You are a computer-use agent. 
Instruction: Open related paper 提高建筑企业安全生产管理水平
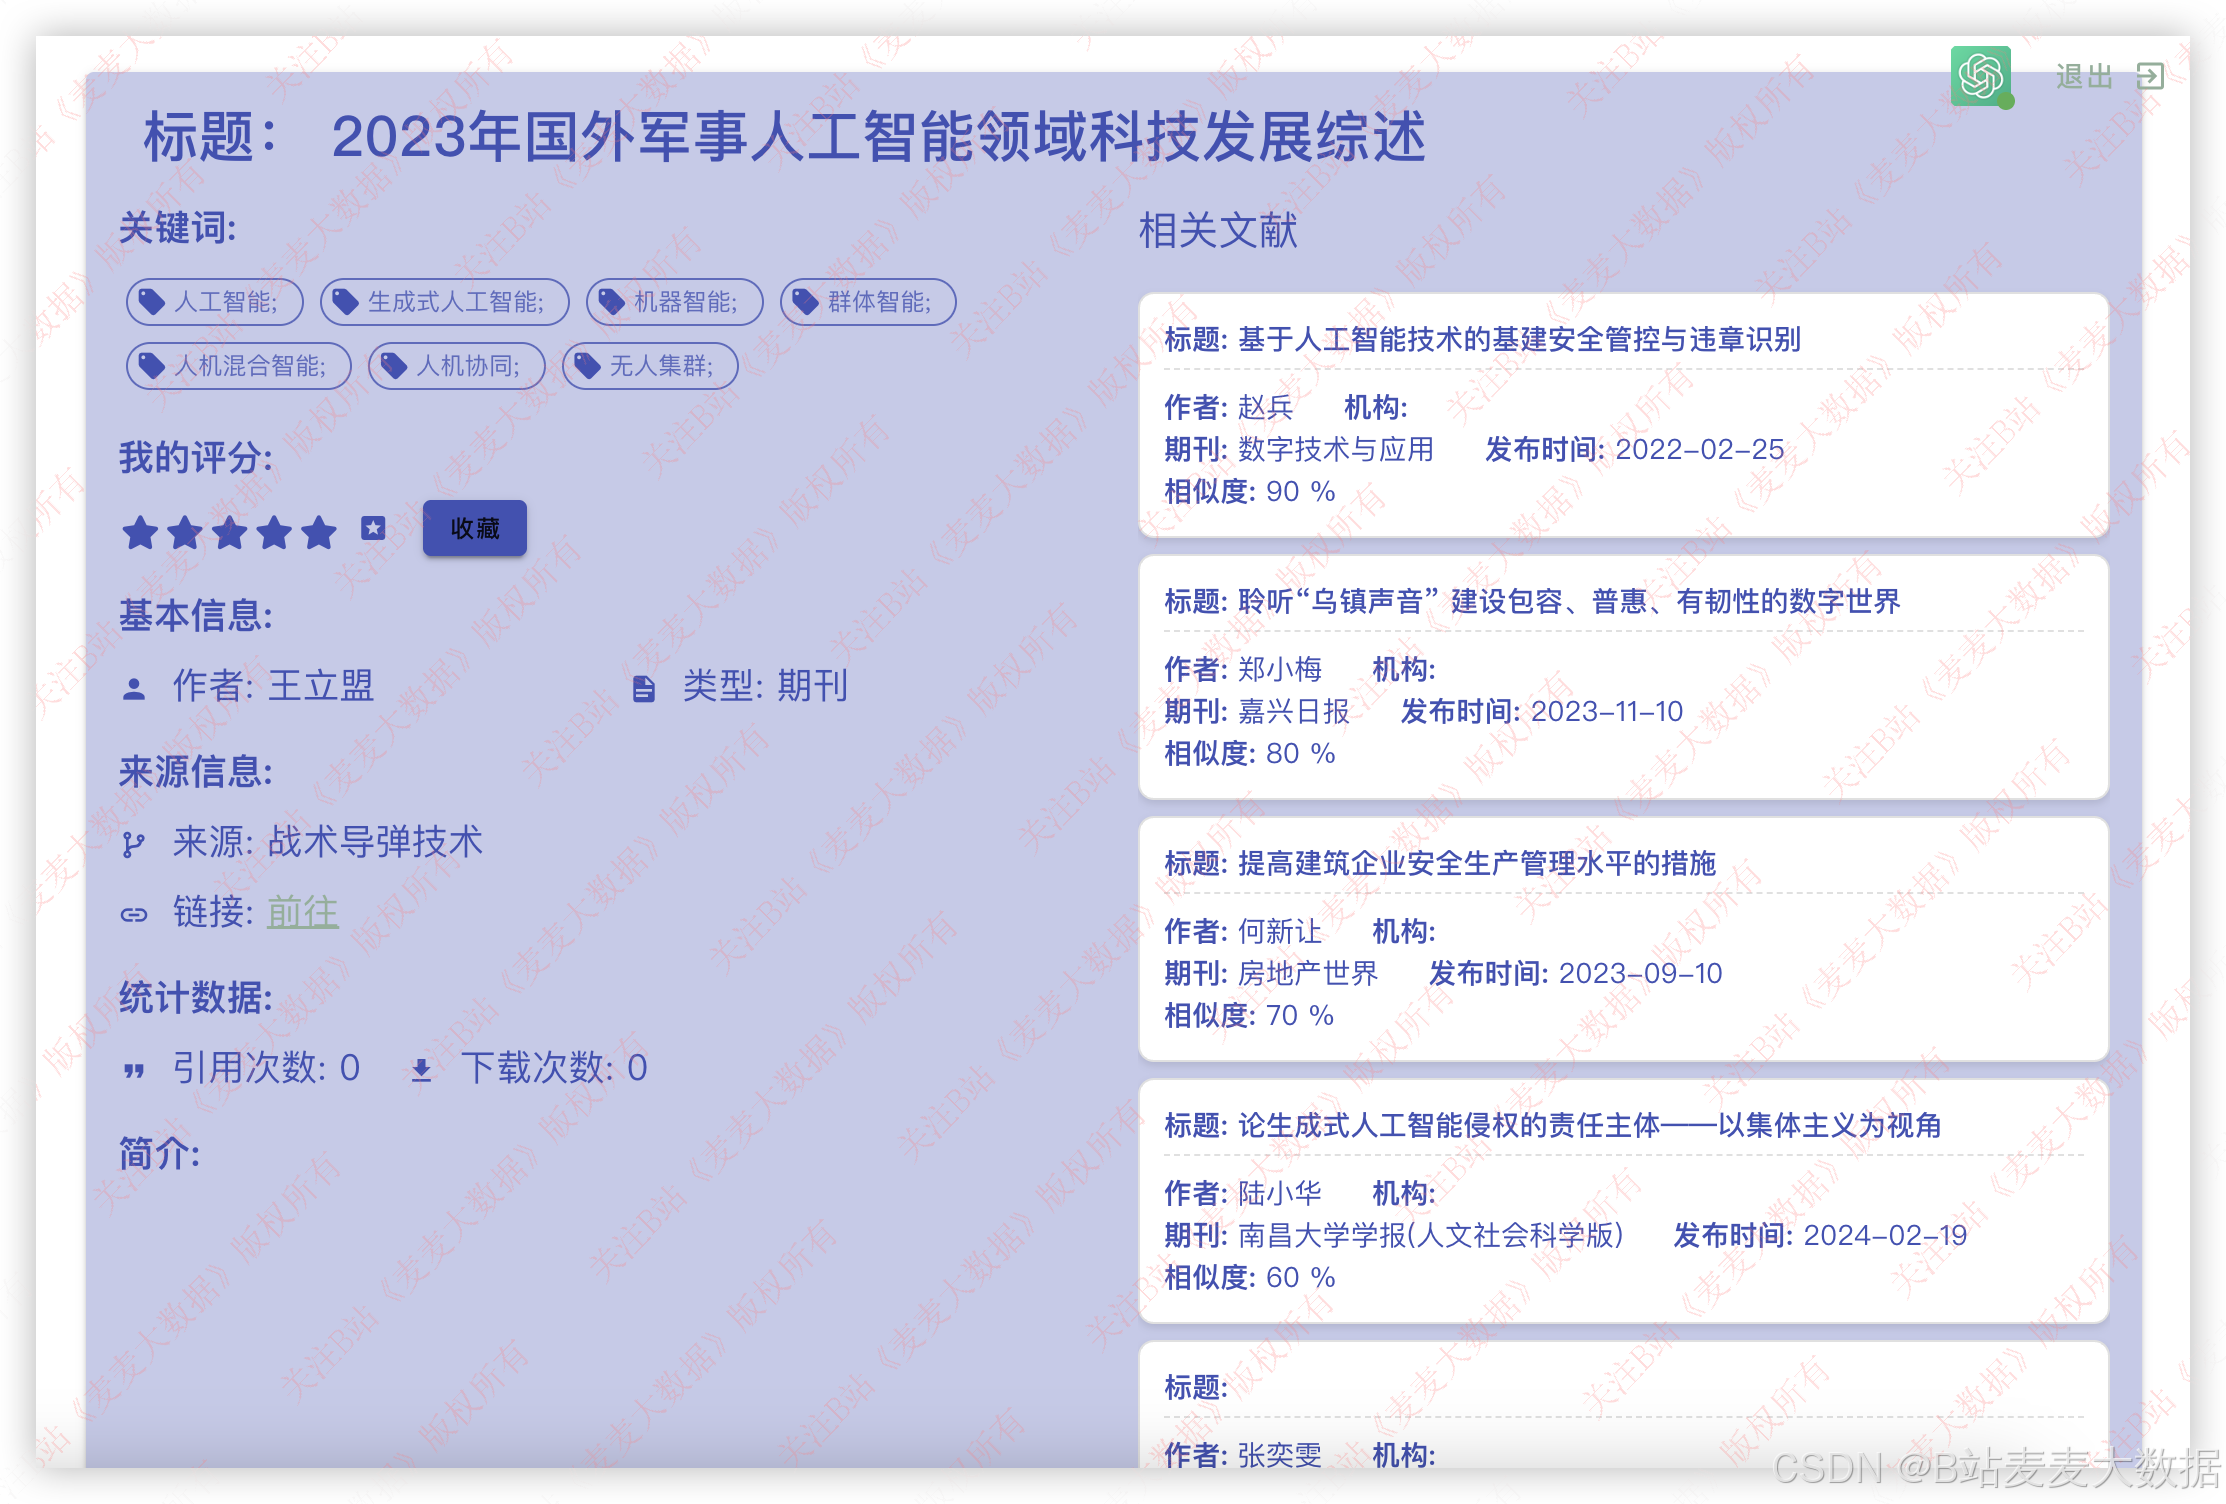pos(1476,864)
